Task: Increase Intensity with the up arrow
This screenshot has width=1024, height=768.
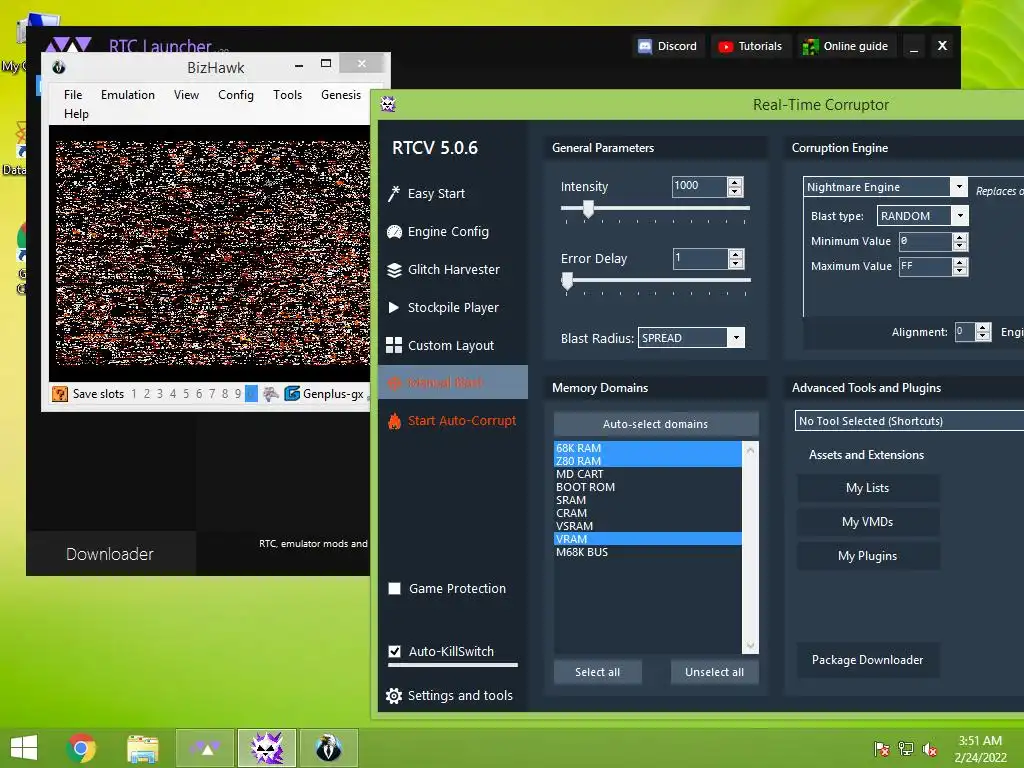Action: (x=735, y=183)
